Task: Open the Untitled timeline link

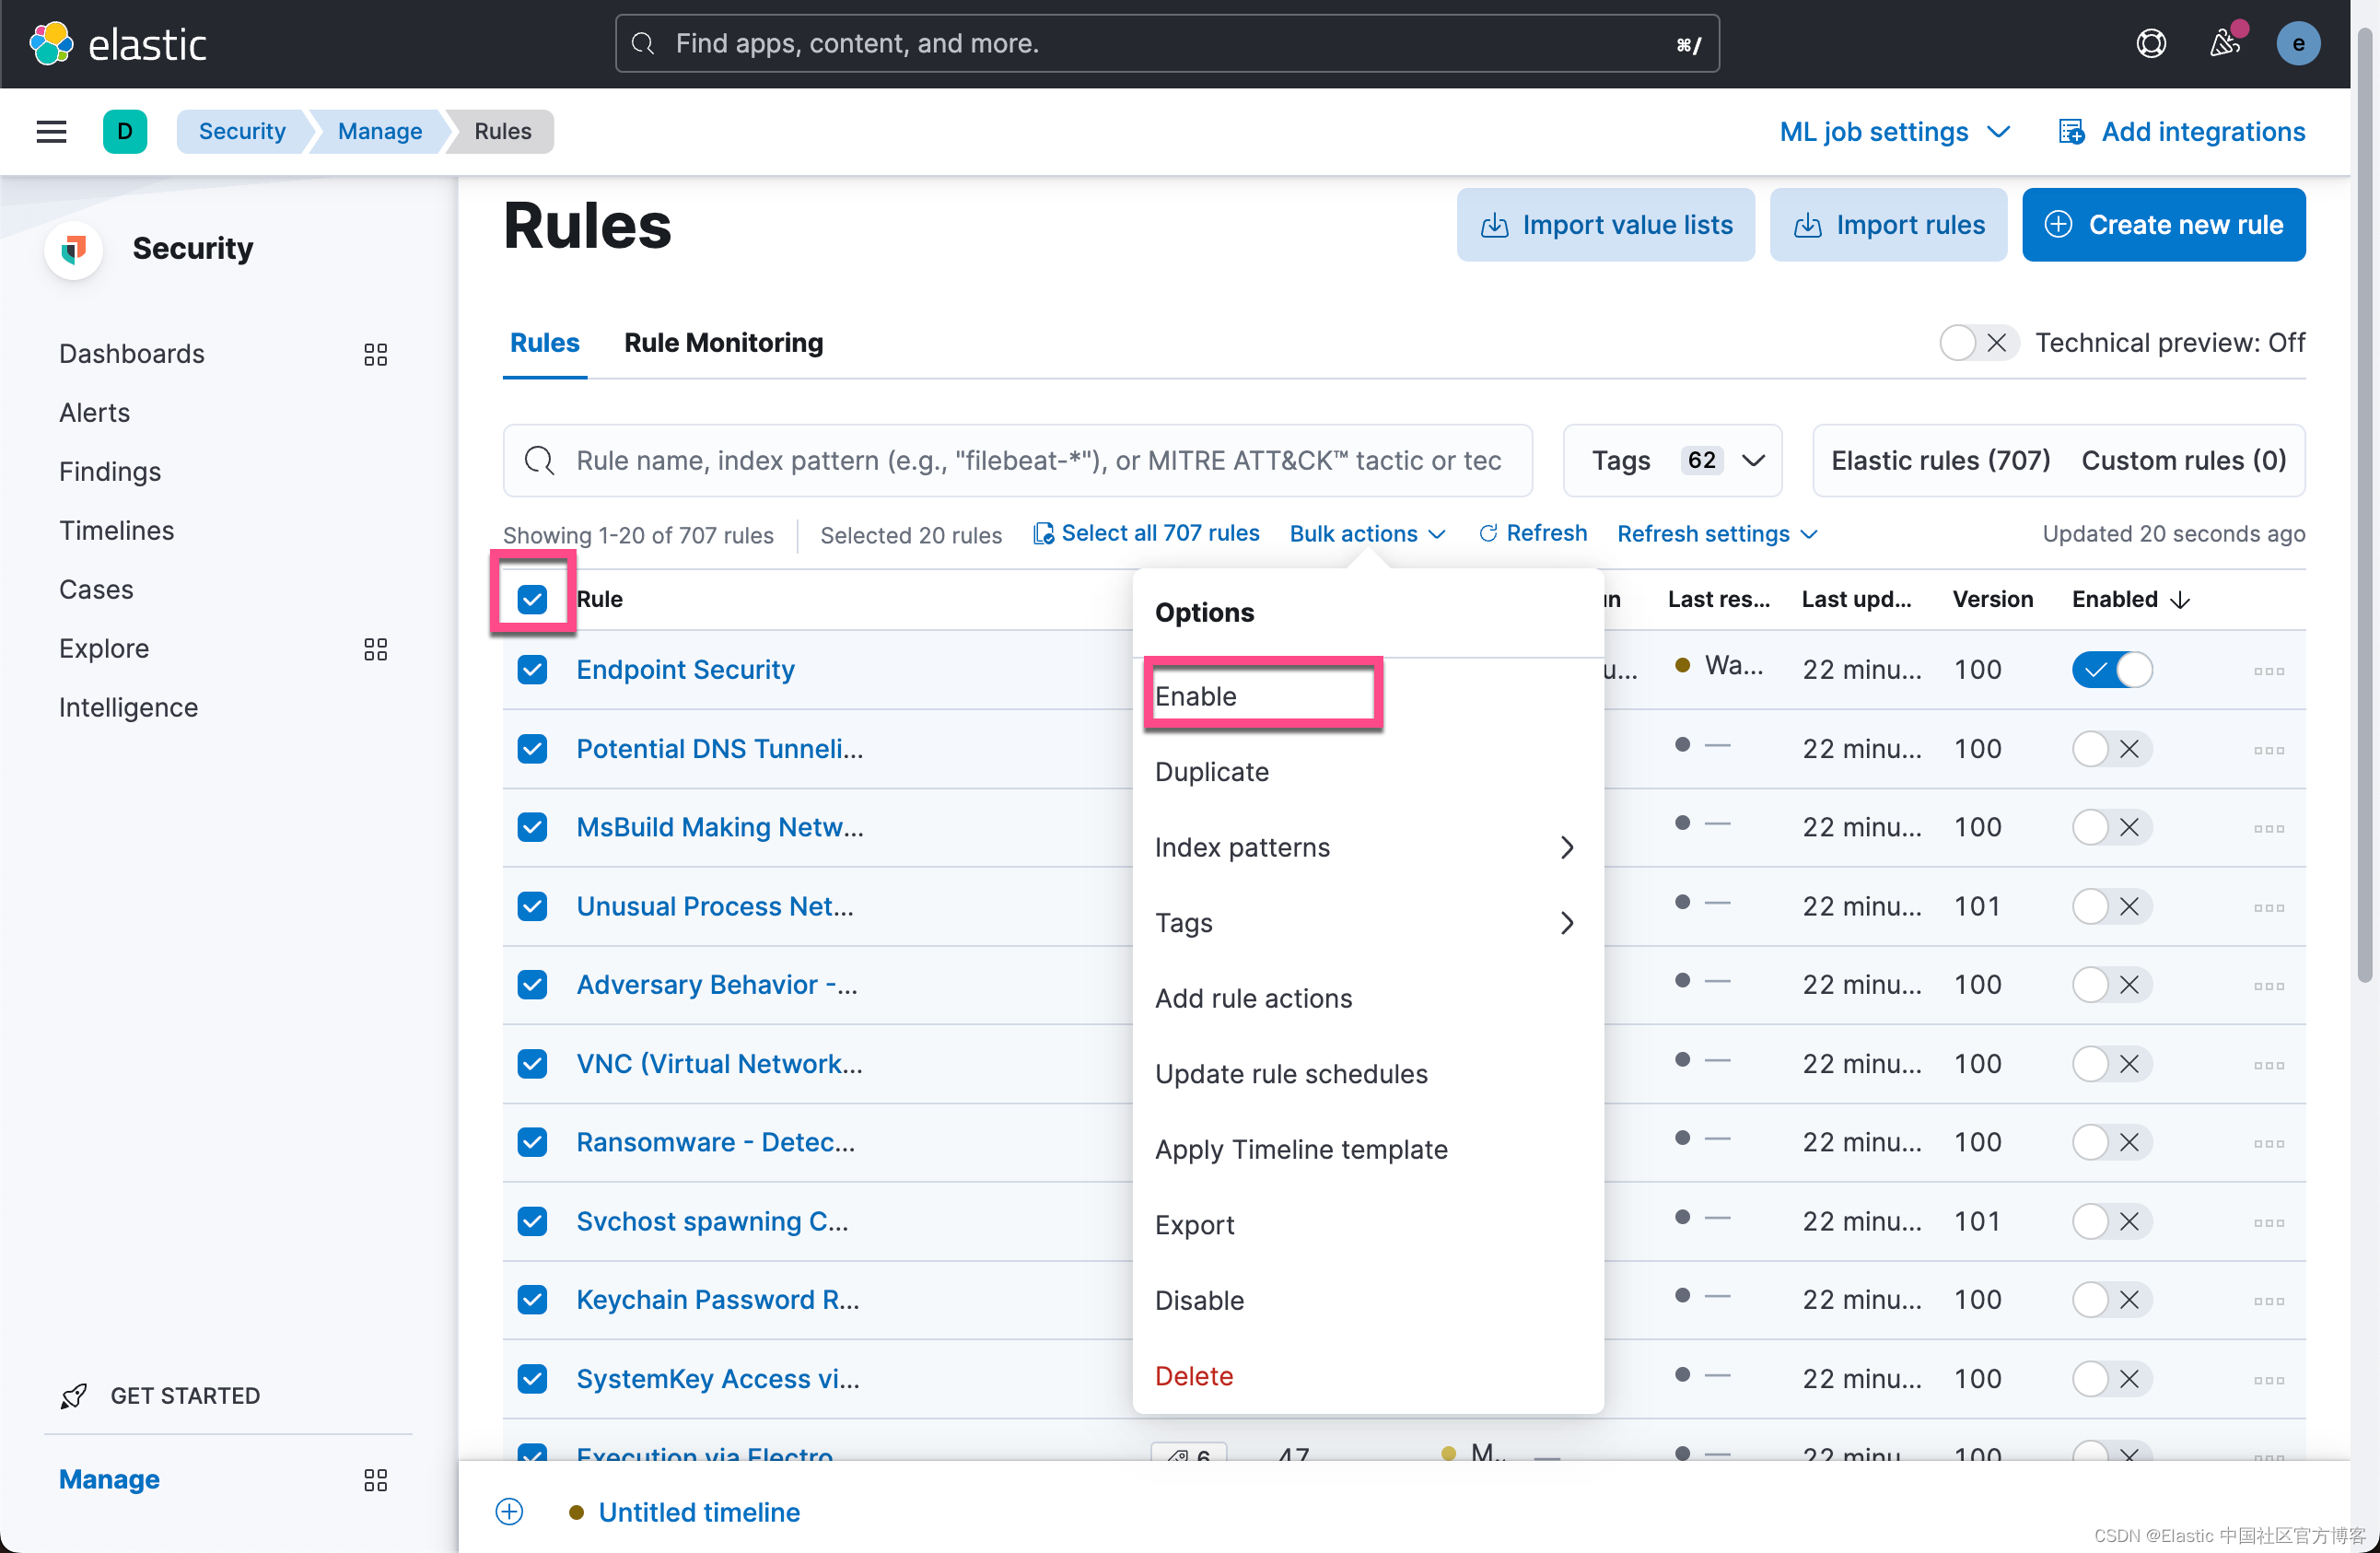Action: (x=698, y=1512)
